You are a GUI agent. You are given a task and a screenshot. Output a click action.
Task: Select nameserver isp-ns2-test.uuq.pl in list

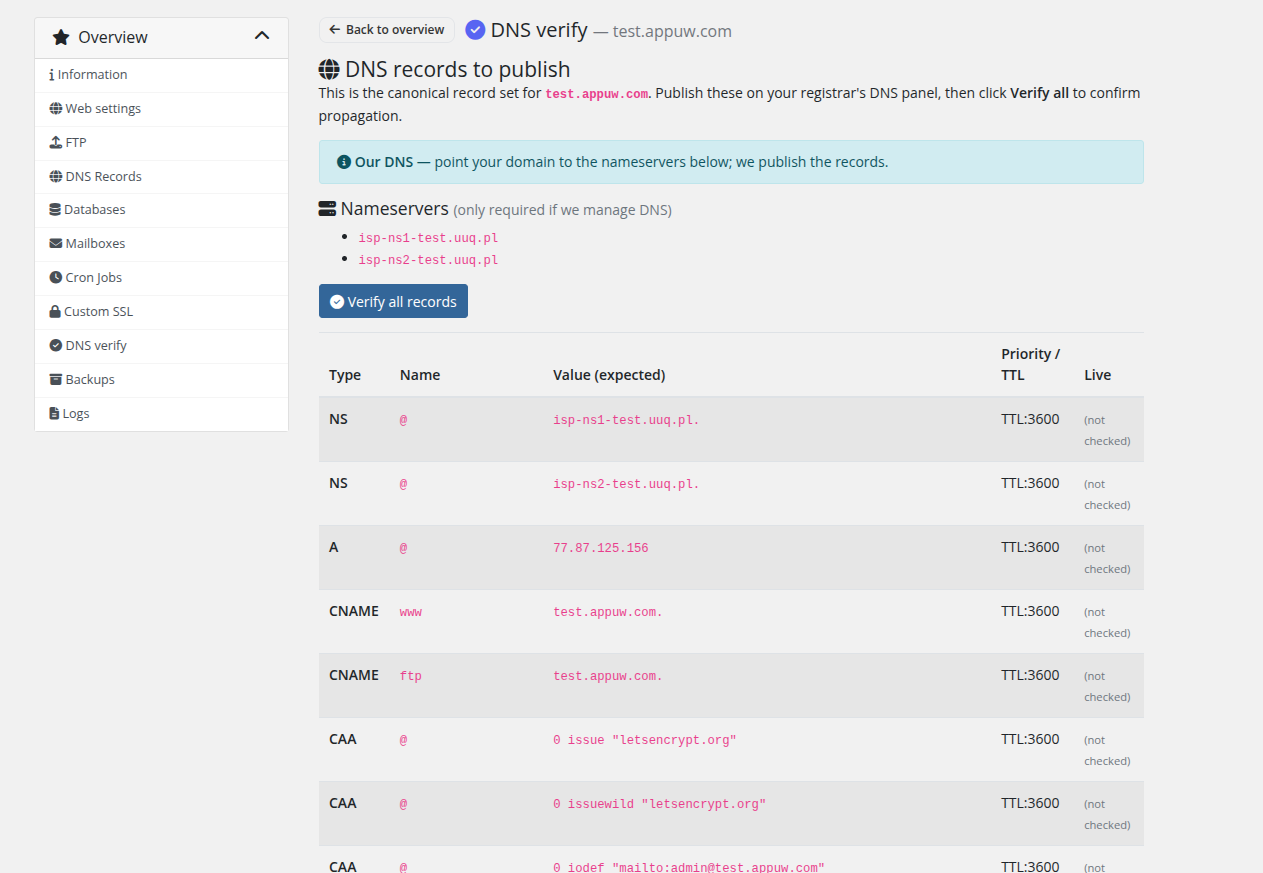(x=428, y=260)
